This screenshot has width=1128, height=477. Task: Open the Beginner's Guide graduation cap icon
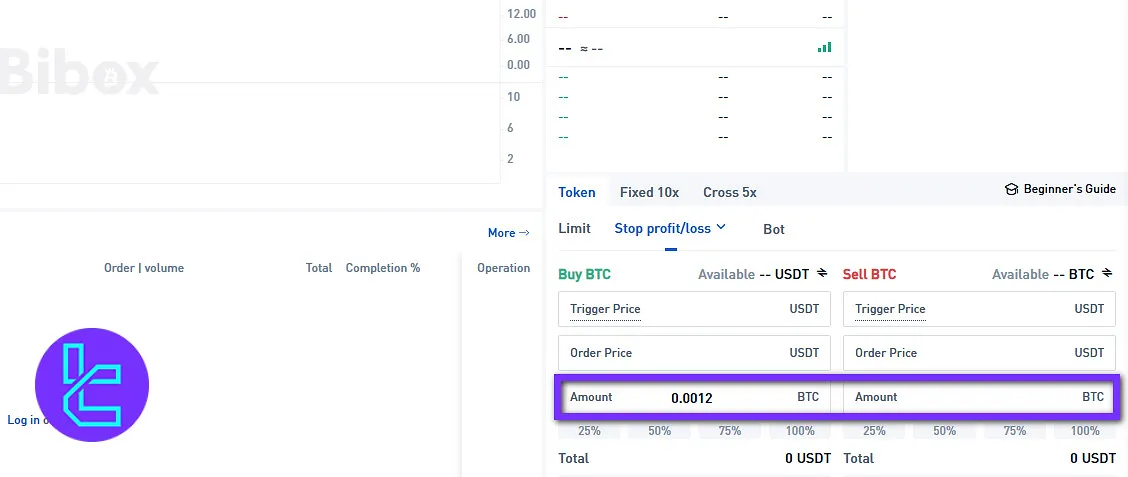[1011, 189]
